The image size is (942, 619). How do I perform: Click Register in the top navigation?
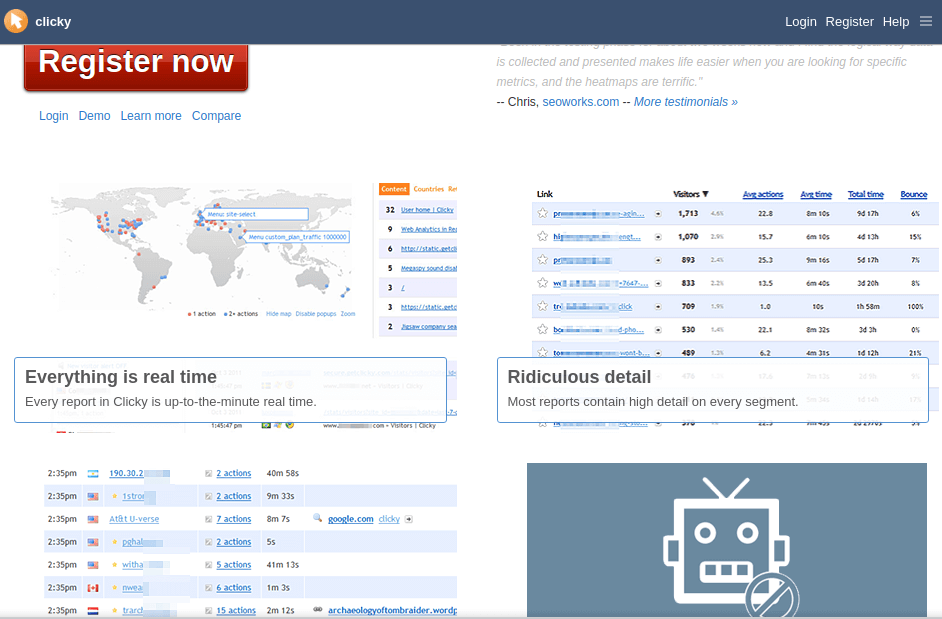849,22
